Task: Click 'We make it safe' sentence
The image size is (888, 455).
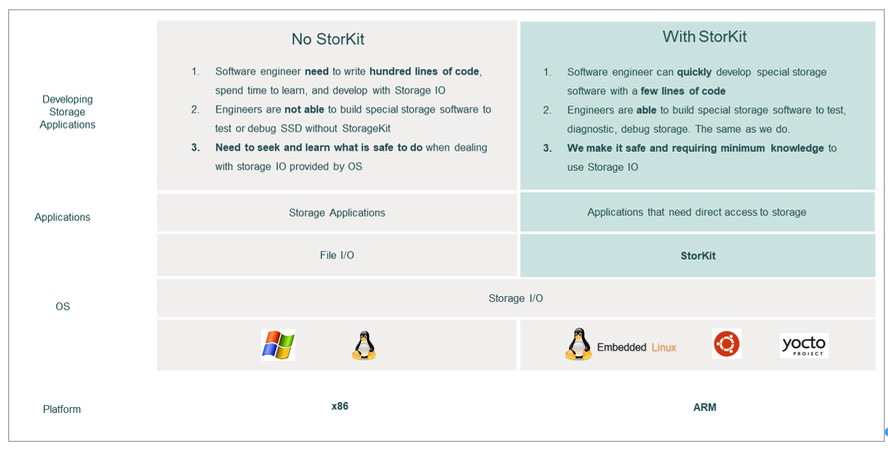Action: click(x=702, y=158)
